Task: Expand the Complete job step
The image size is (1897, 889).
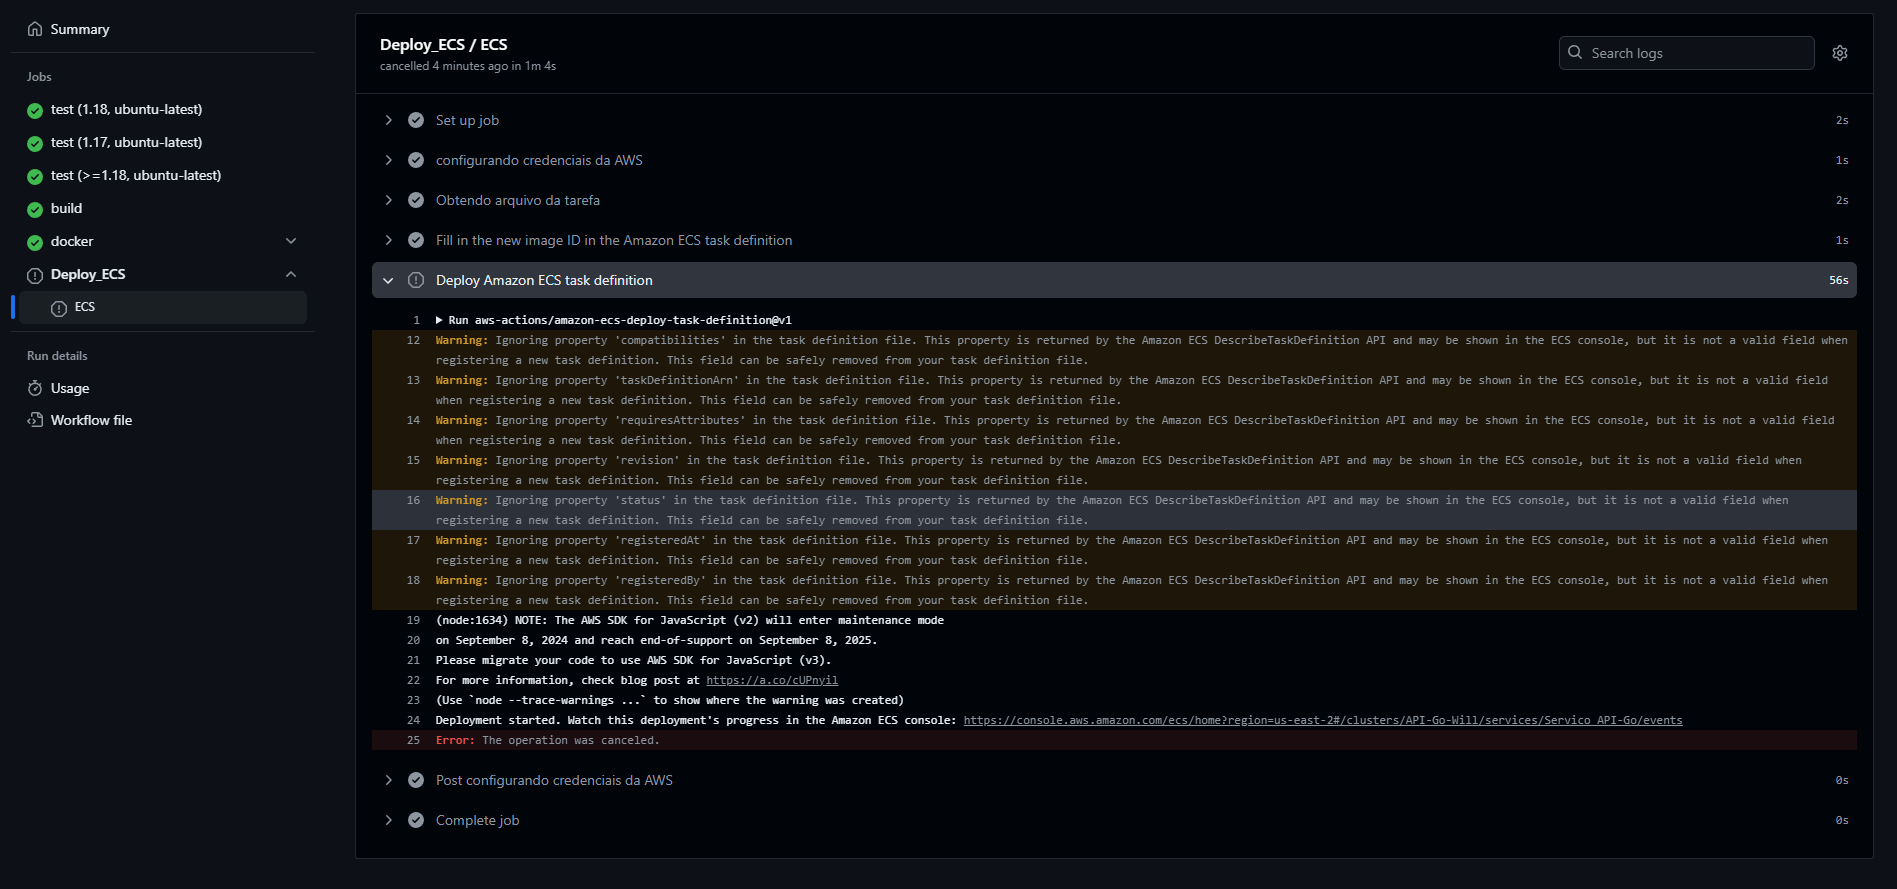Action: (x=388, y=820)
